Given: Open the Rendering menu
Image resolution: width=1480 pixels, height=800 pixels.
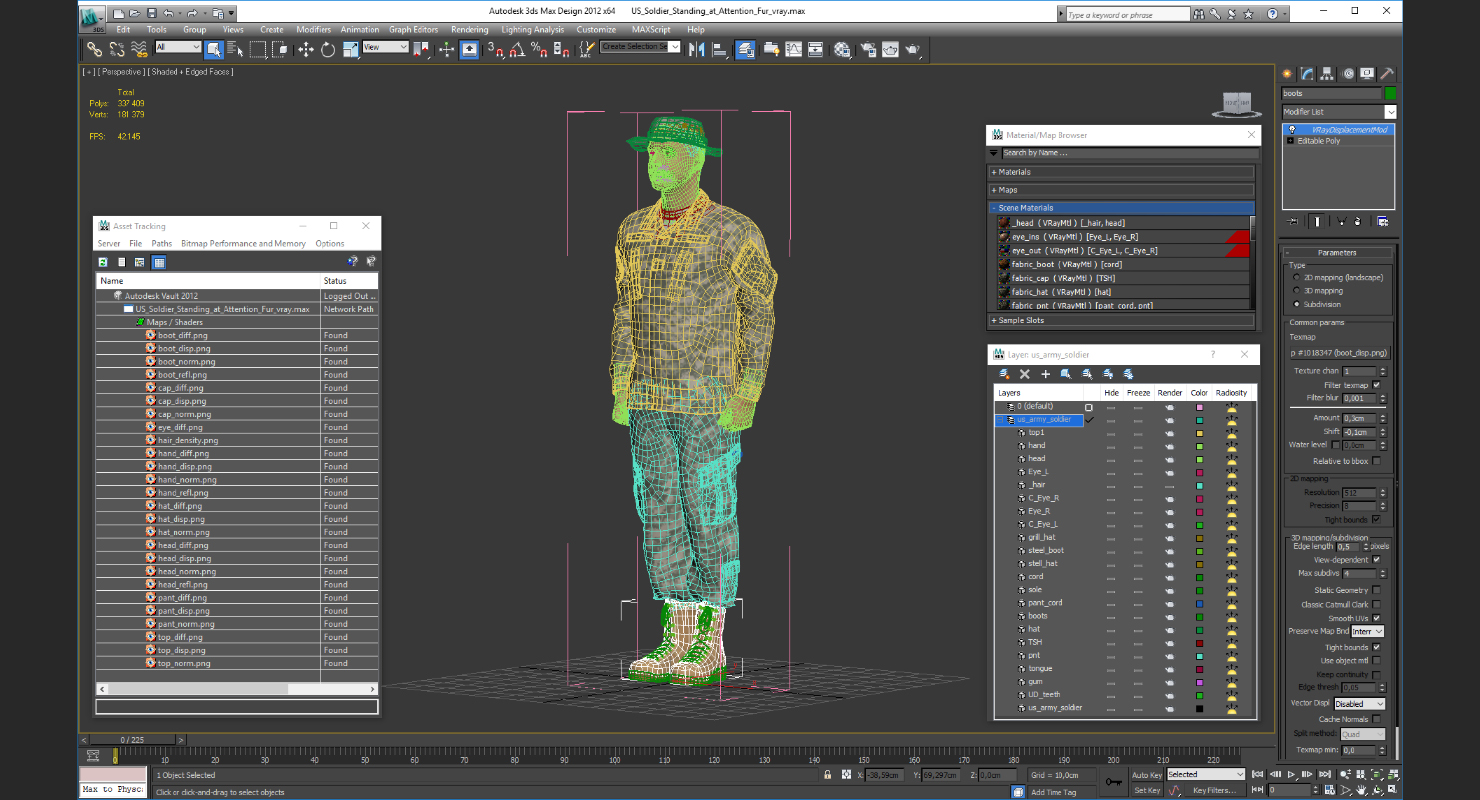Looking at the screenshot, I should click(469, 30).
